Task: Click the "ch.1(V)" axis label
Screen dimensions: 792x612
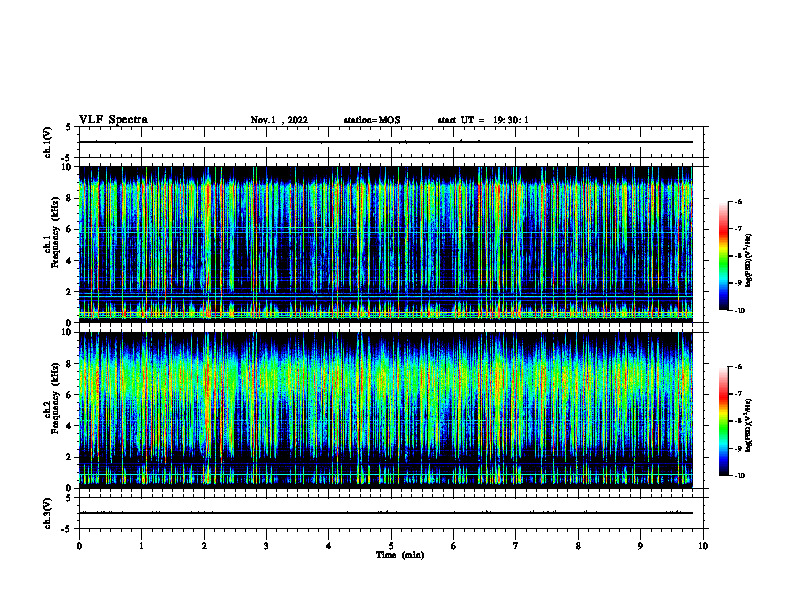Action: click(47, 142)
